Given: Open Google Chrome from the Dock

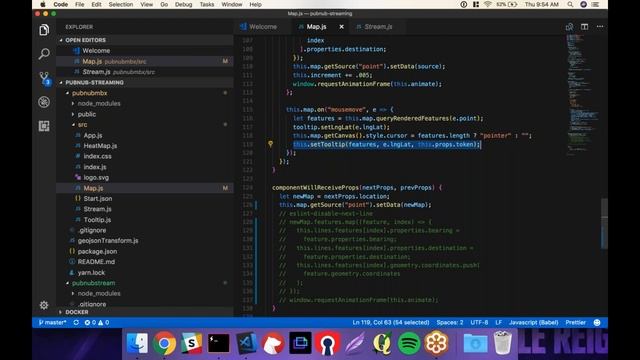Looking at the screenshot, I should pyautogui.click(x=164, y=343).
